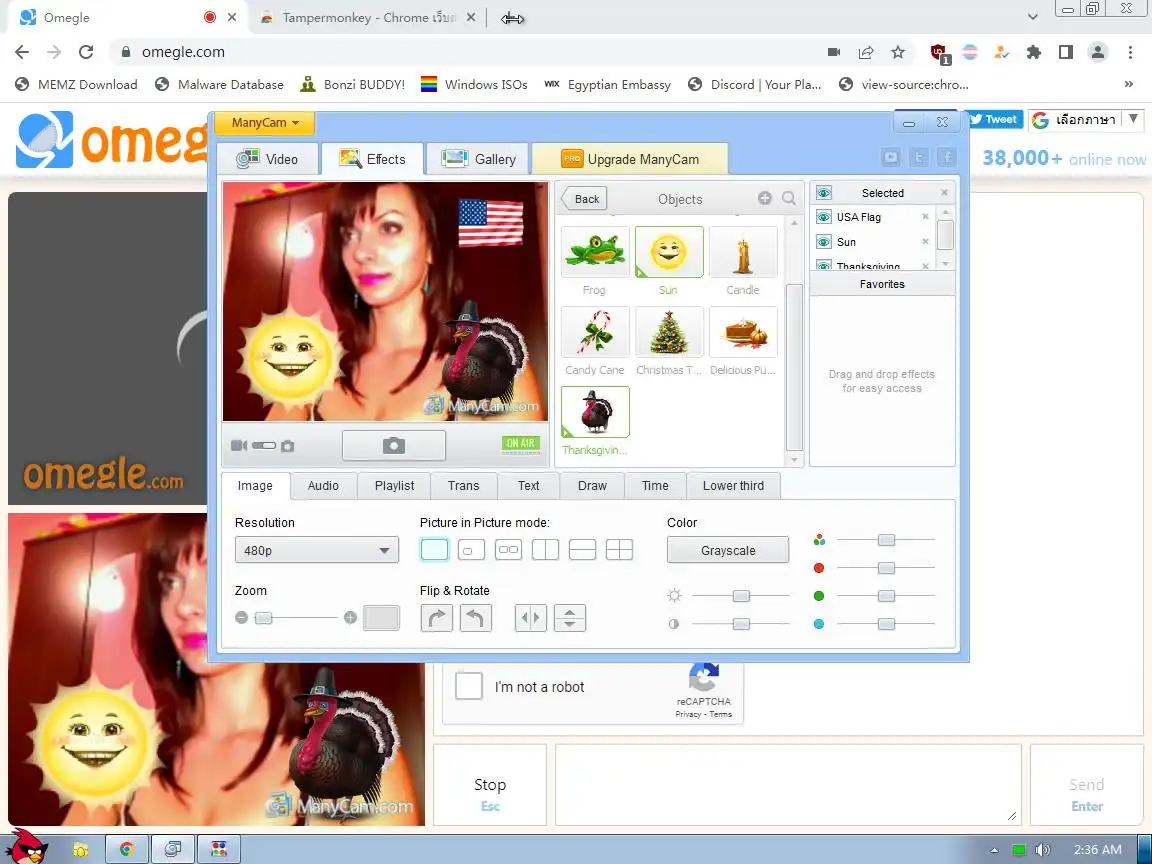Screen dimensions: 1152x864
Task: Apply the Grayscale color button
Action: 727,550
